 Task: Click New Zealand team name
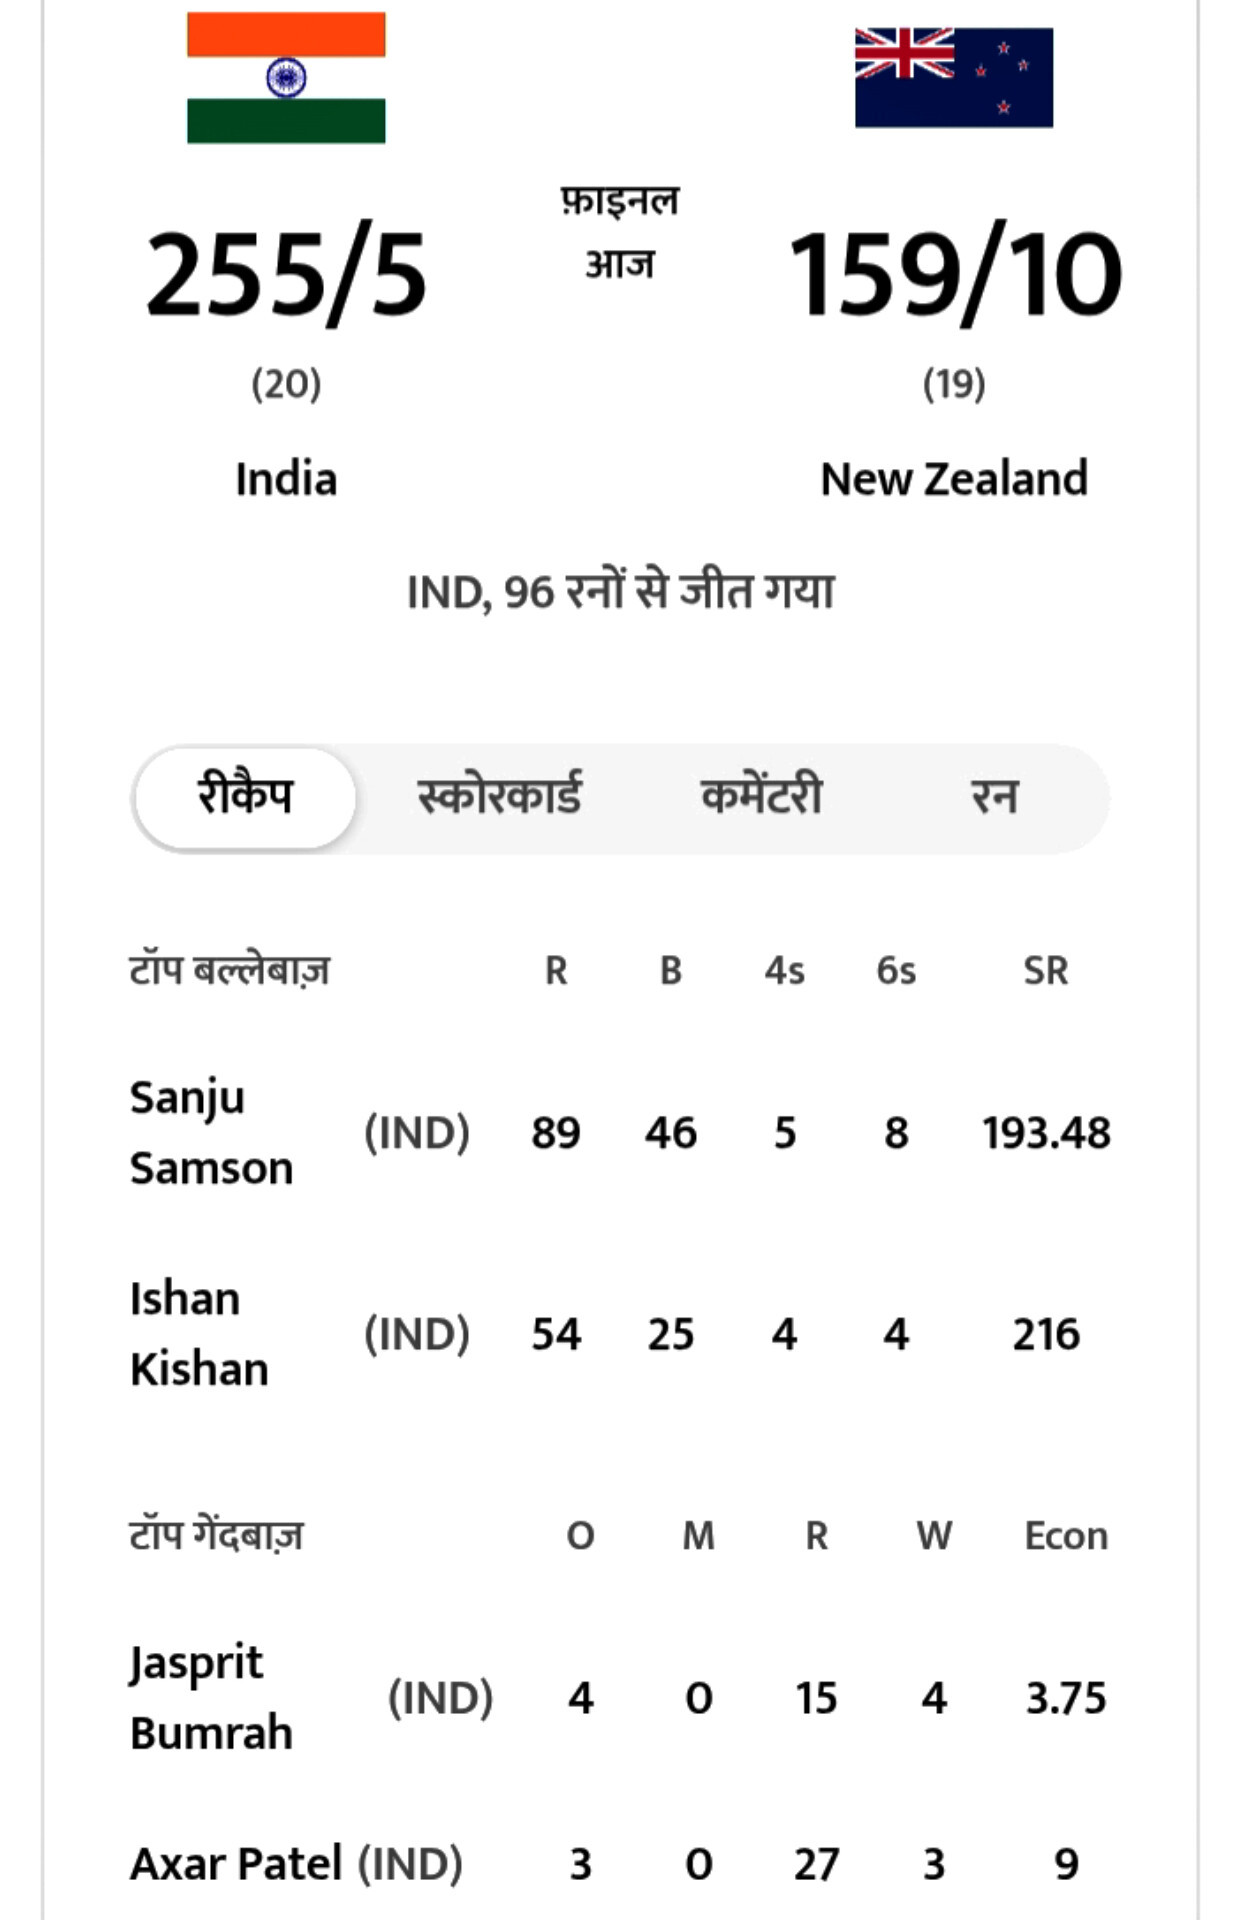[x=953, y=479]
